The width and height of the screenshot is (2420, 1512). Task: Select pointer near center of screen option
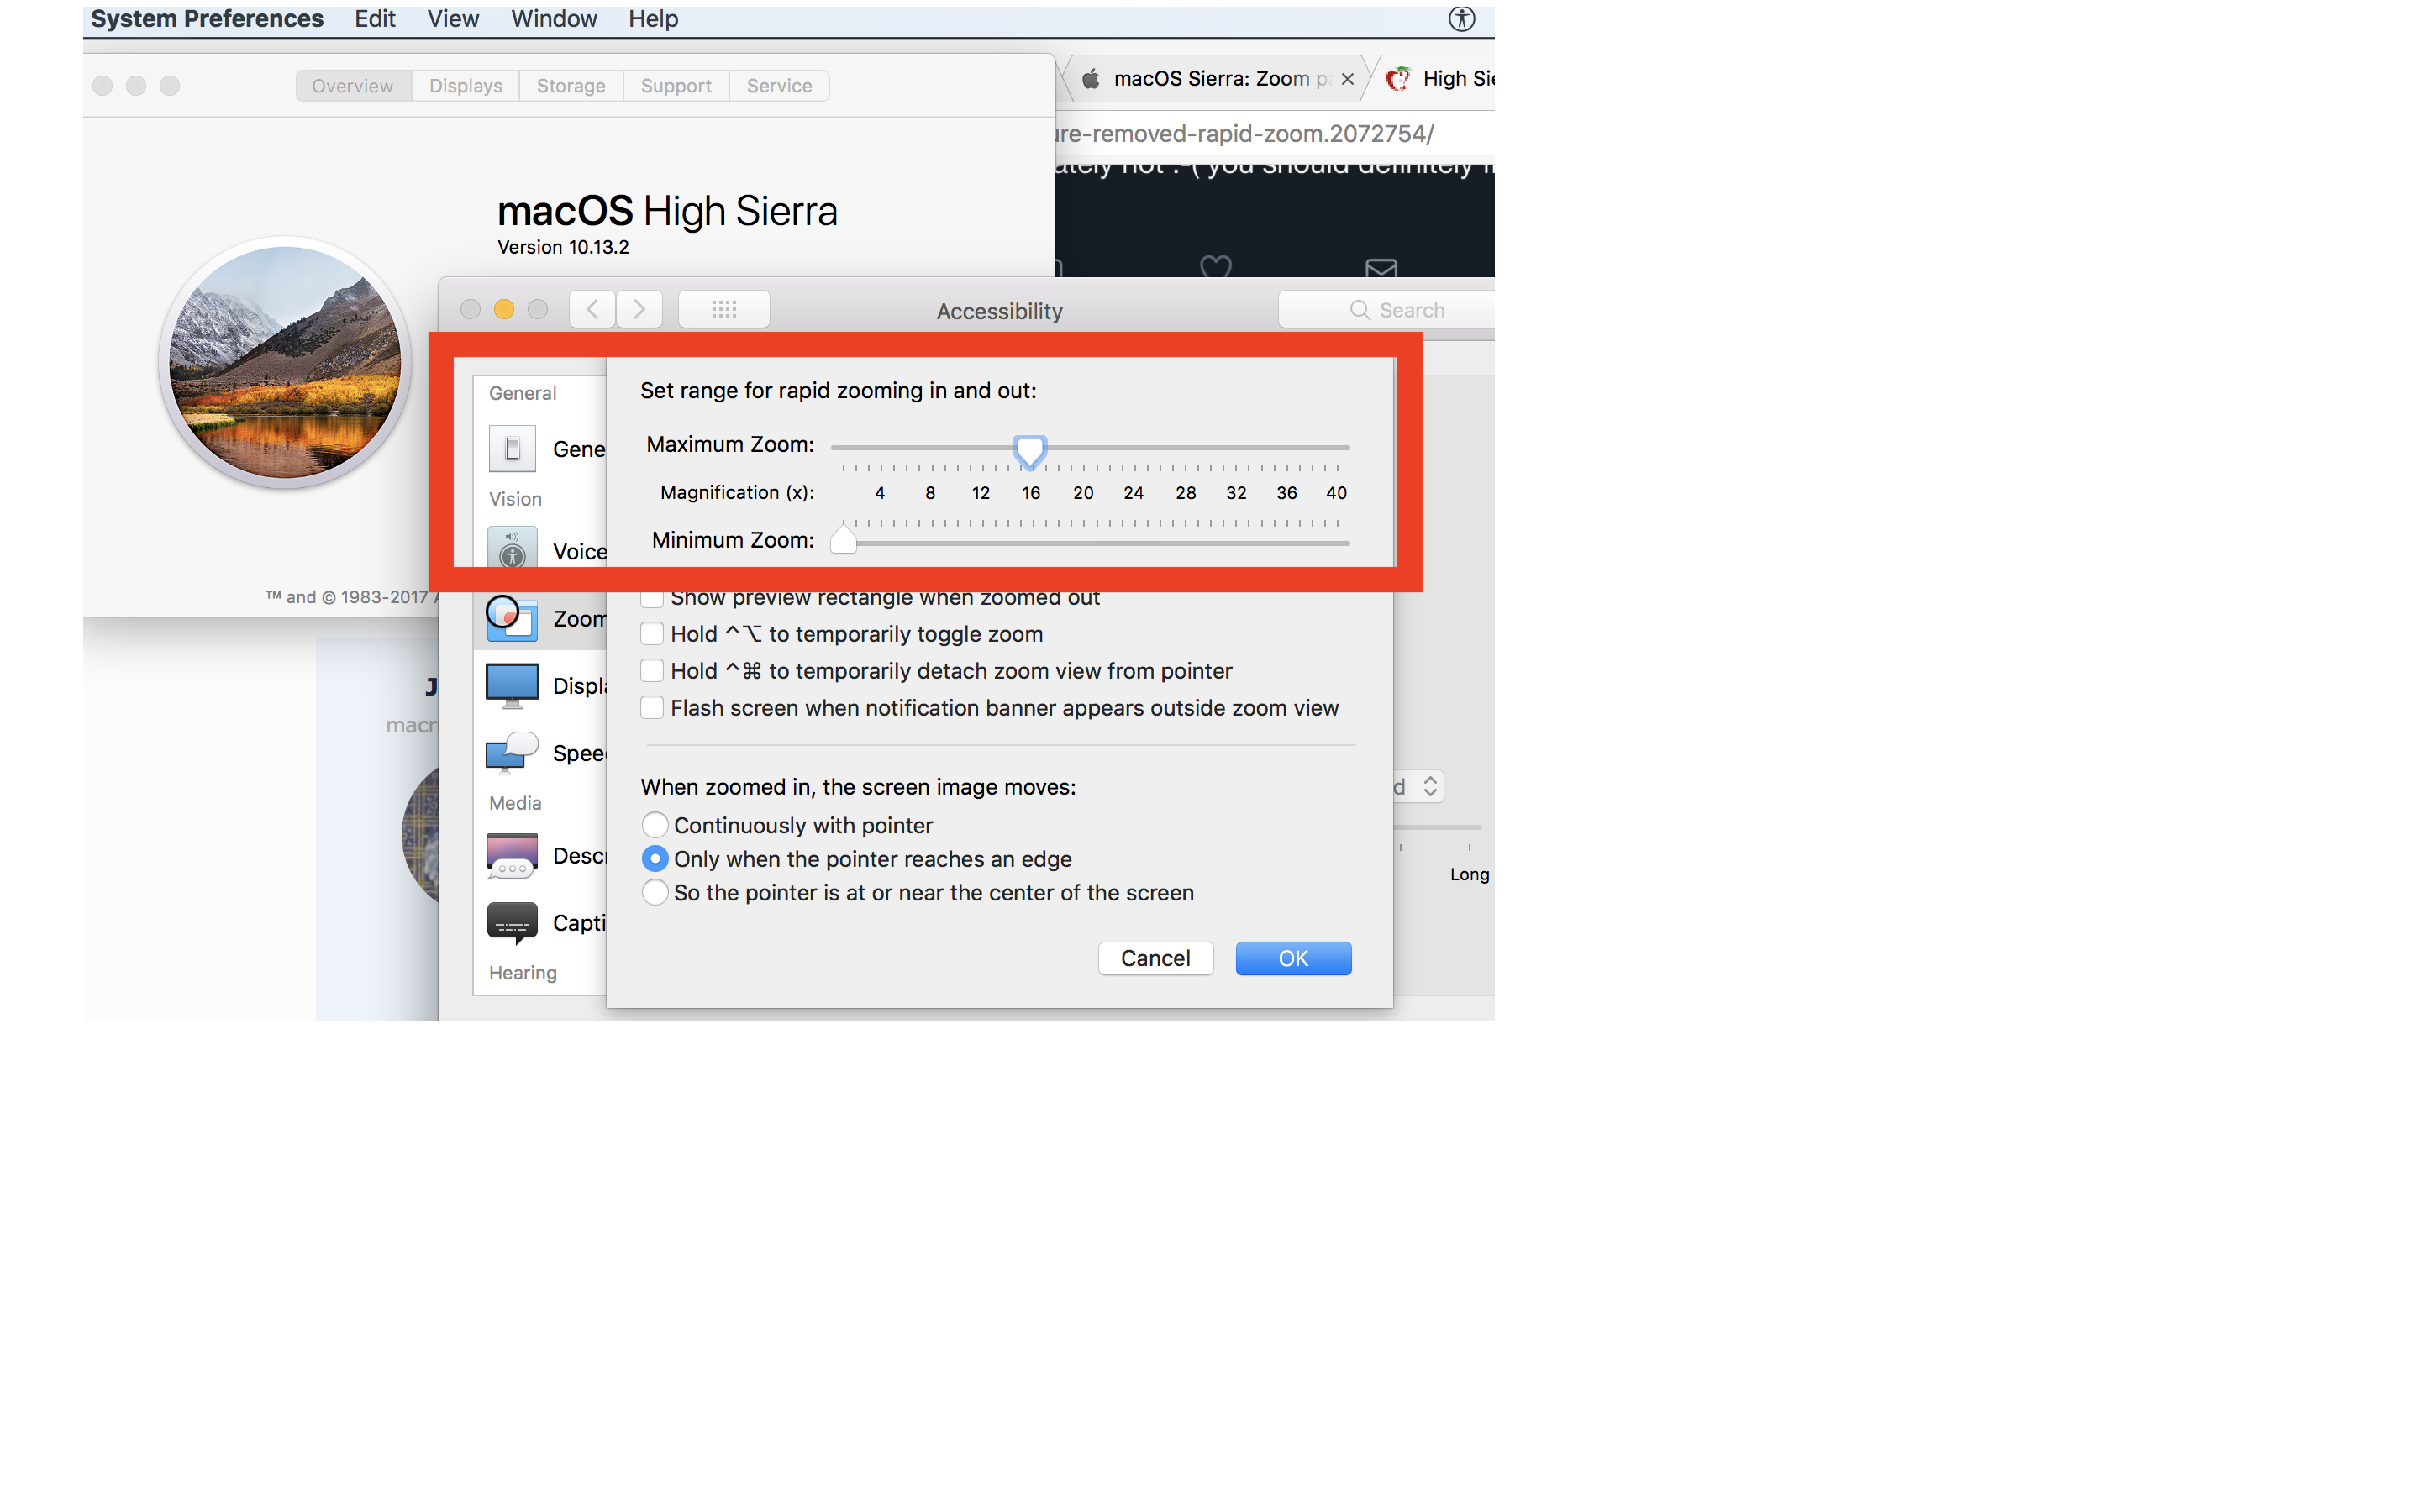(x=655, y=892)
